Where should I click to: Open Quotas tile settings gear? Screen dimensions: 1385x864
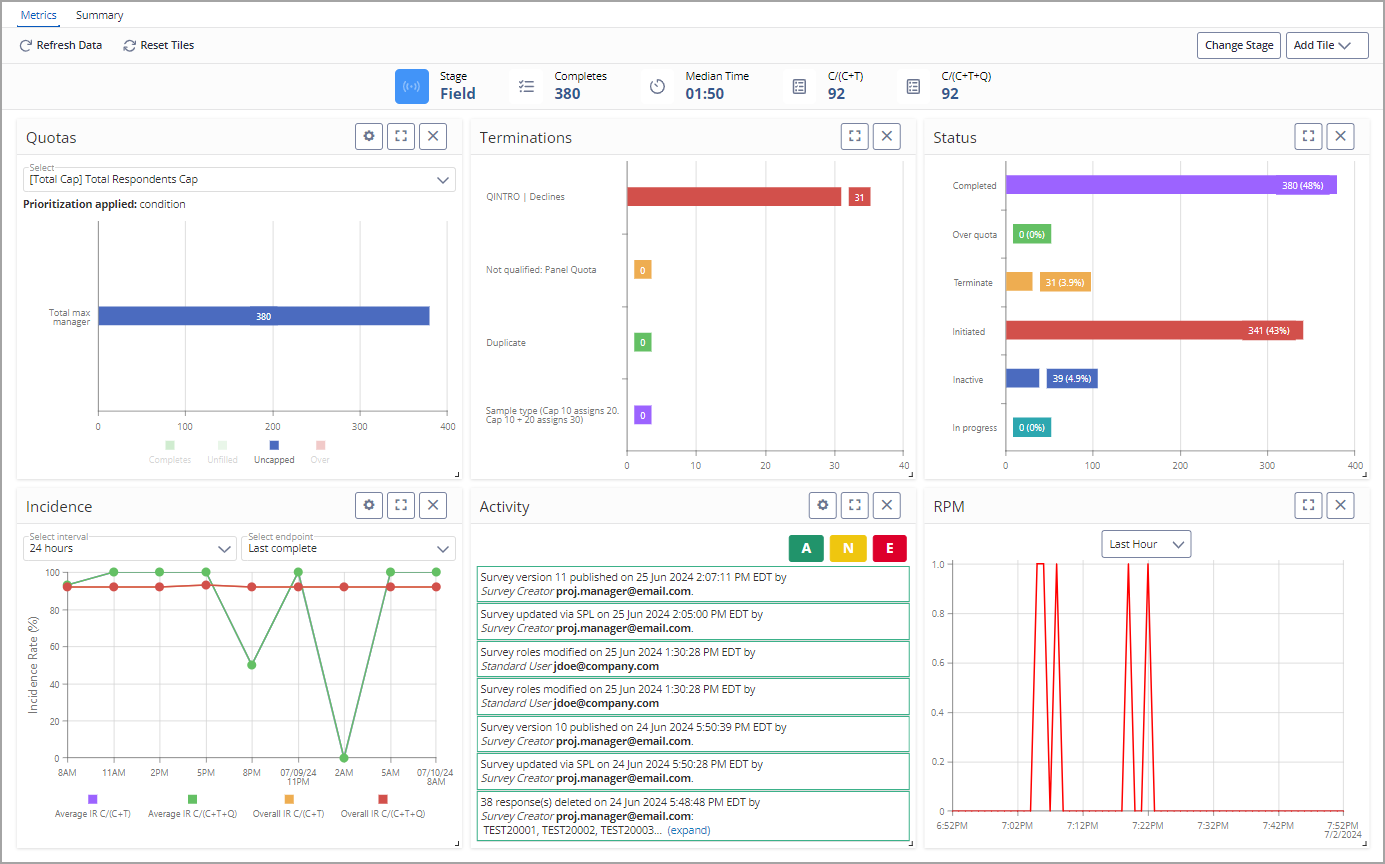click(369, 137)
